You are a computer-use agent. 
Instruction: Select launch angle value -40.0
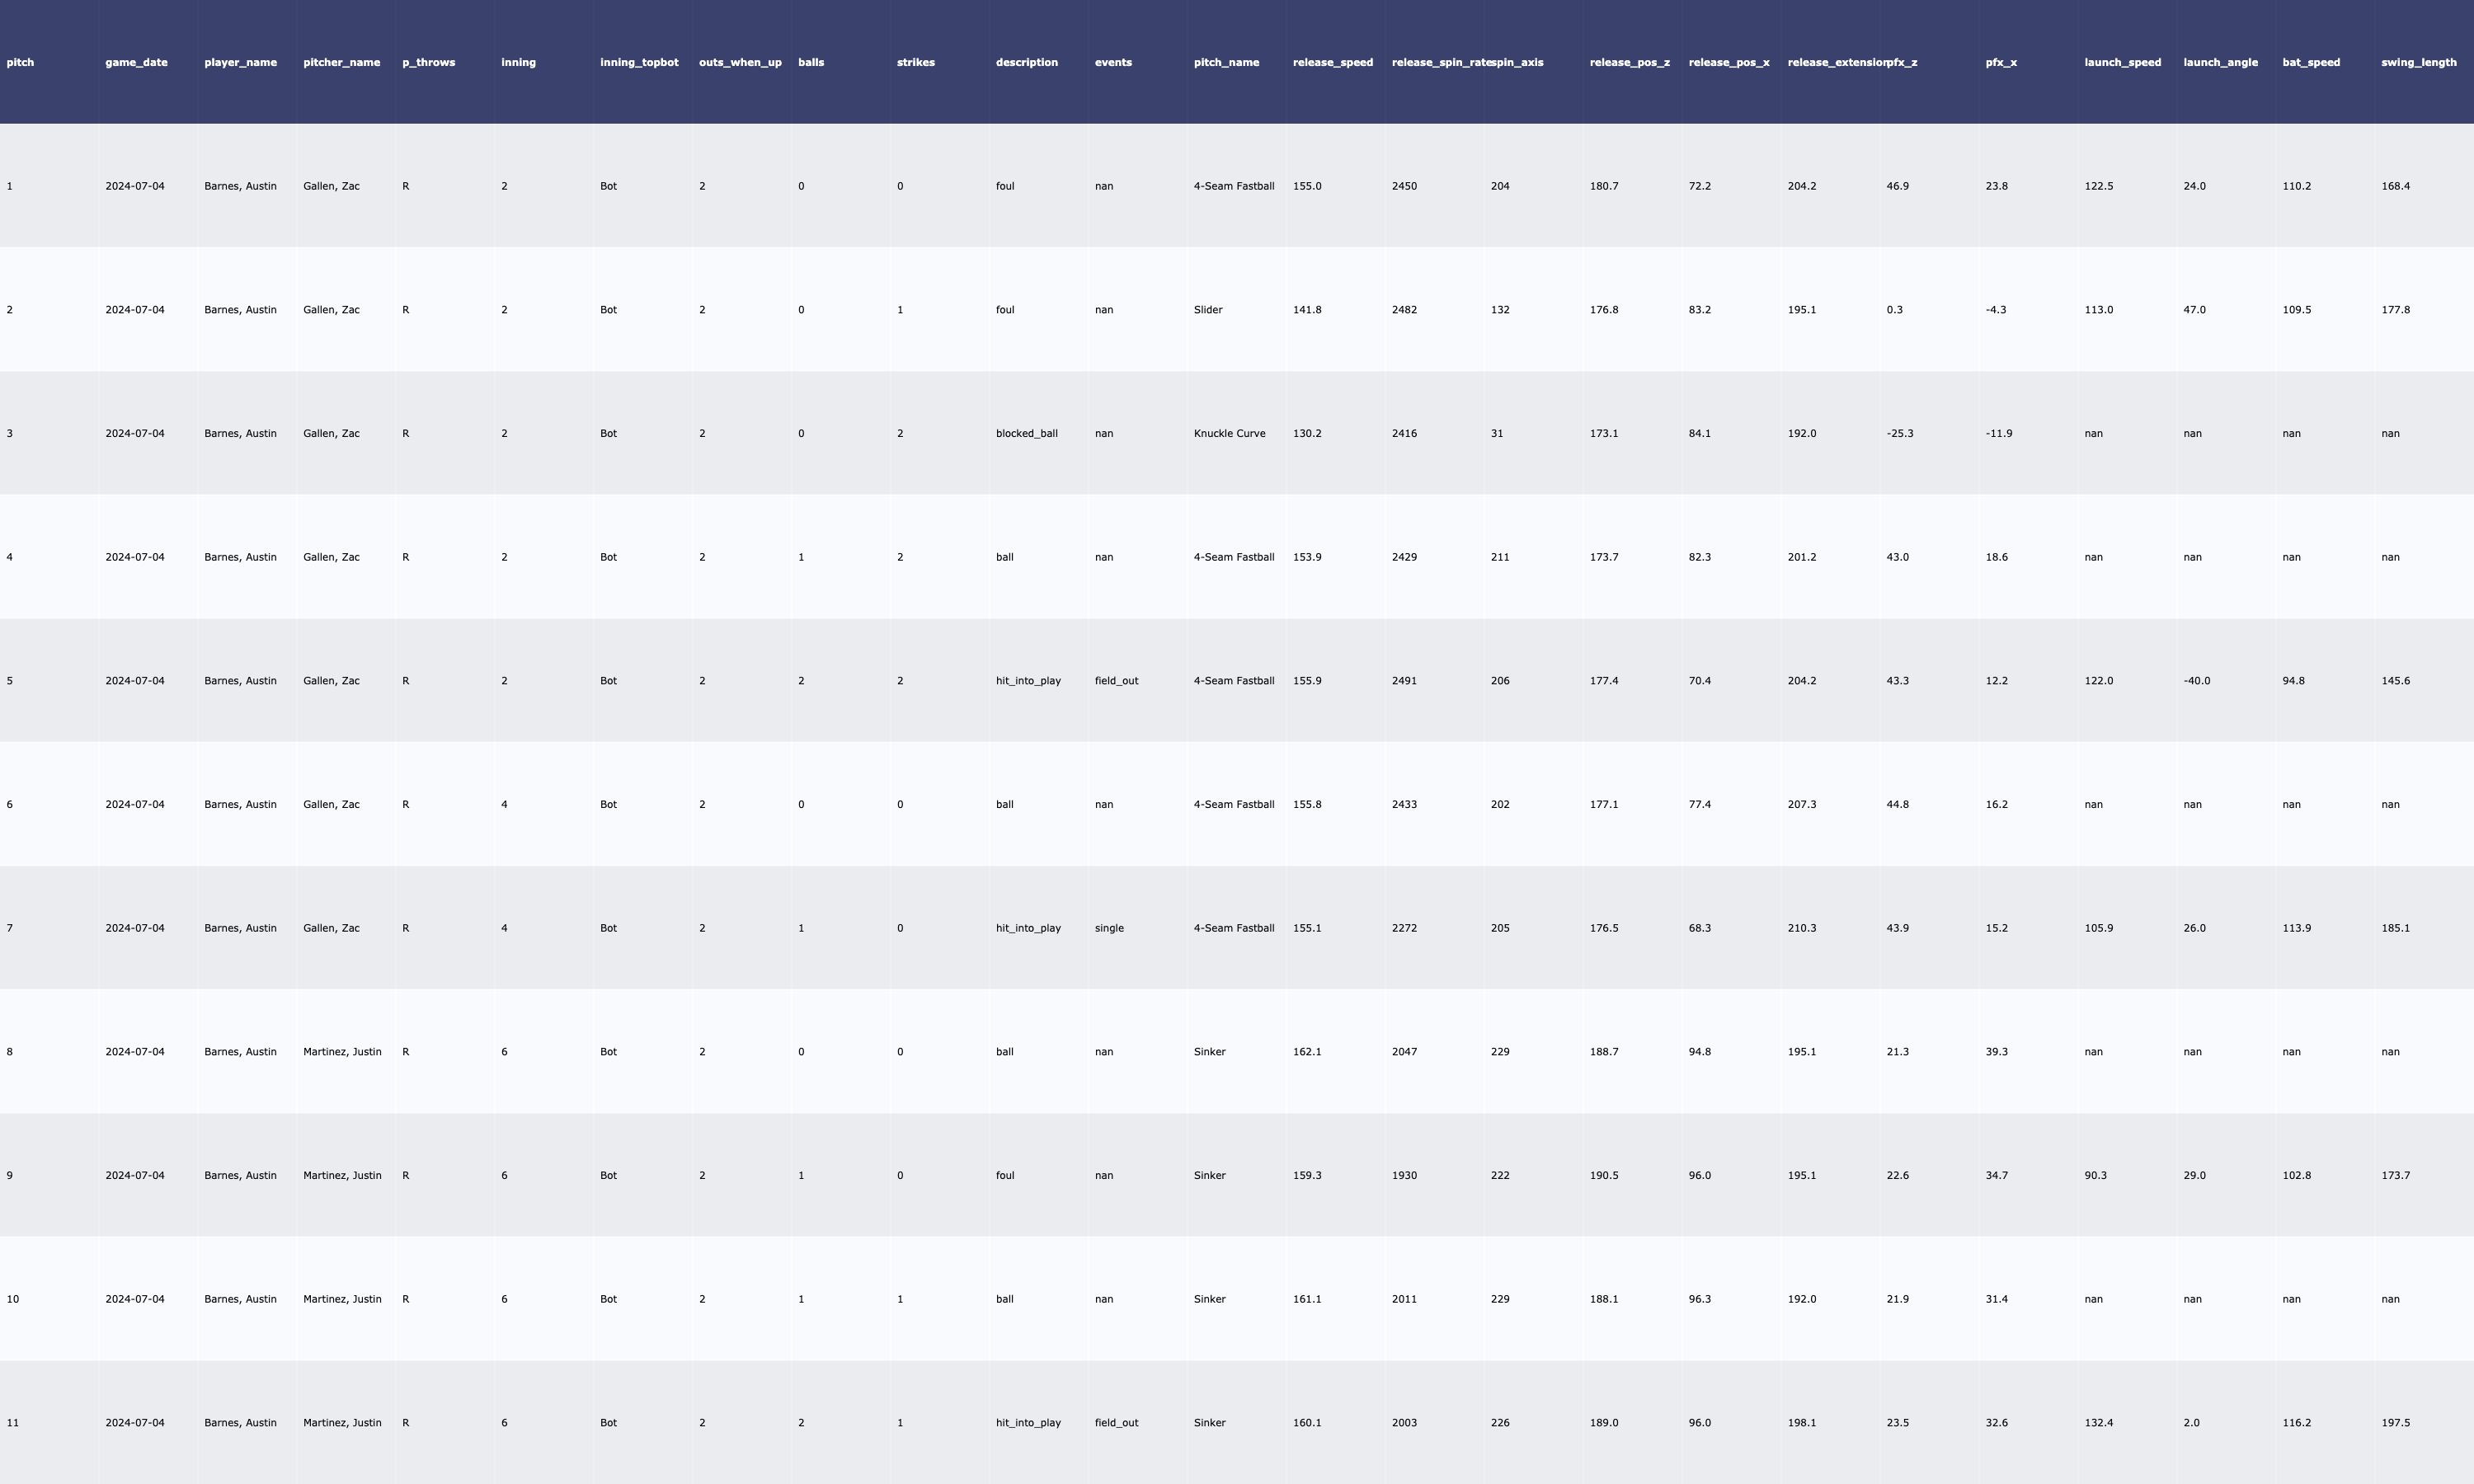pos(2196,681)
